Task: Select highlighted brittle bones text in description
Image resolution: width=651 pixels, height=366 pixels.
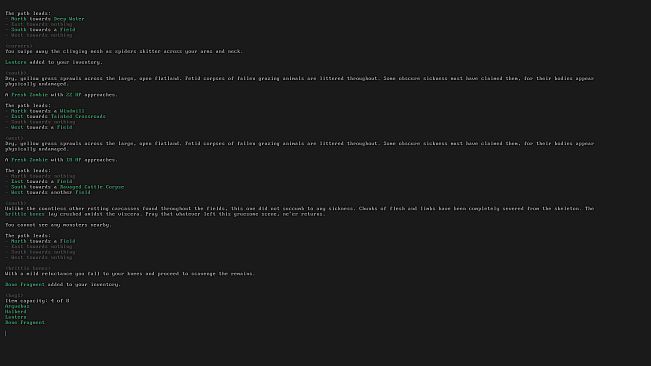Action: click(x=24, y=214)
